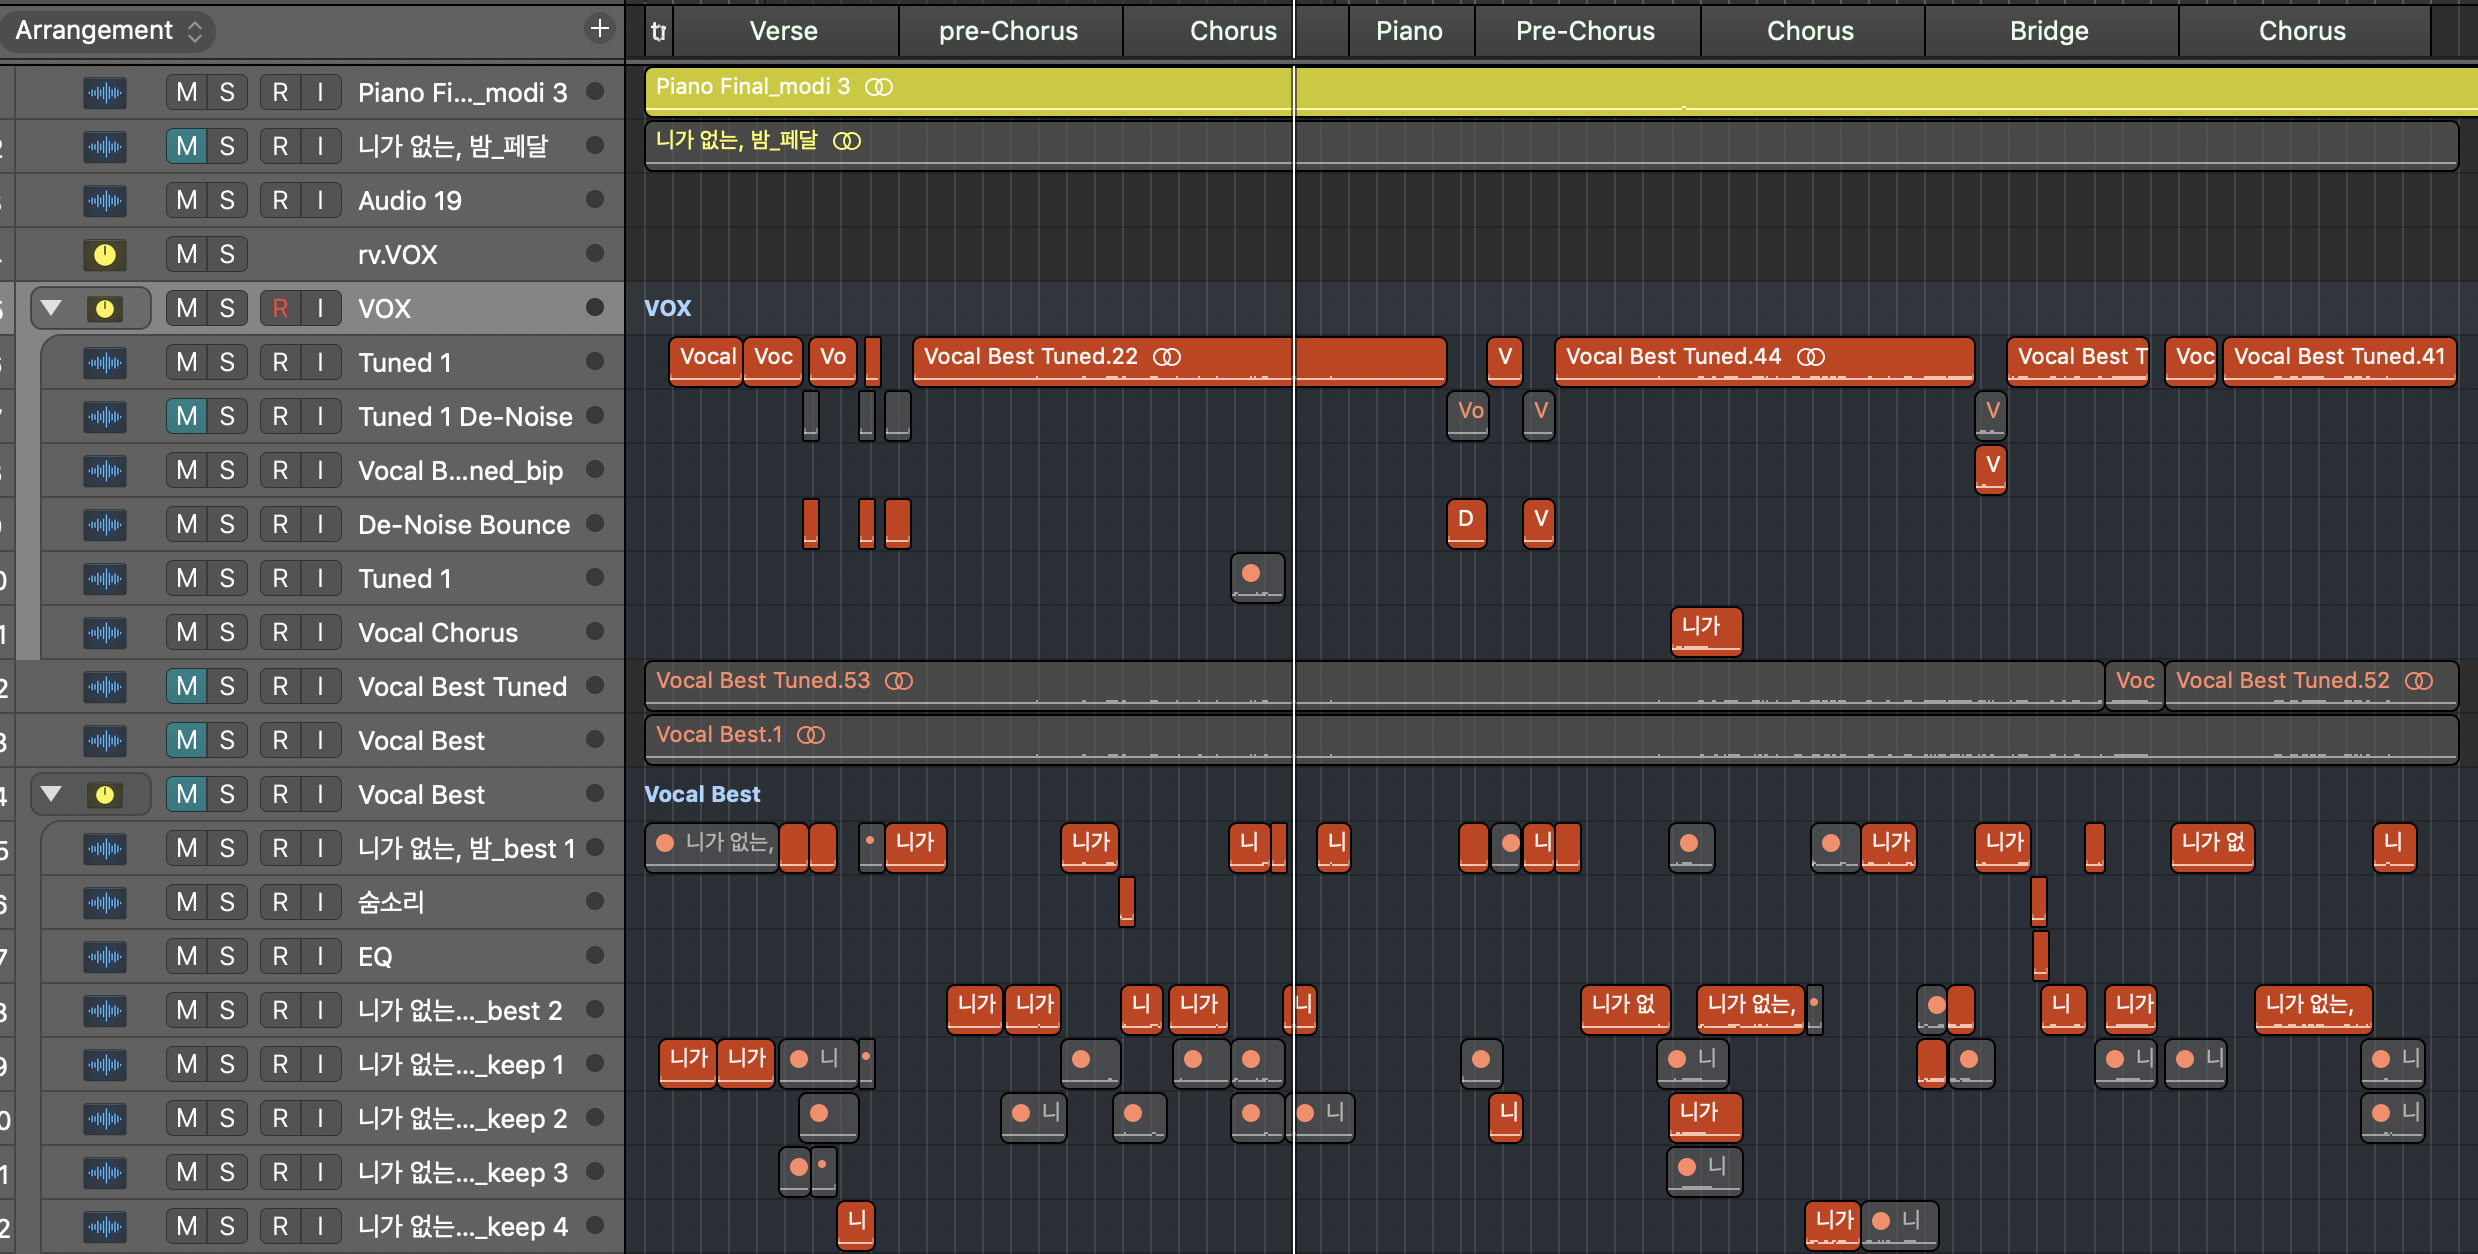Click the audio waveform icon on Audio 19 track
Viewport: 2478px width, 1254px height.
pos(104,201)
